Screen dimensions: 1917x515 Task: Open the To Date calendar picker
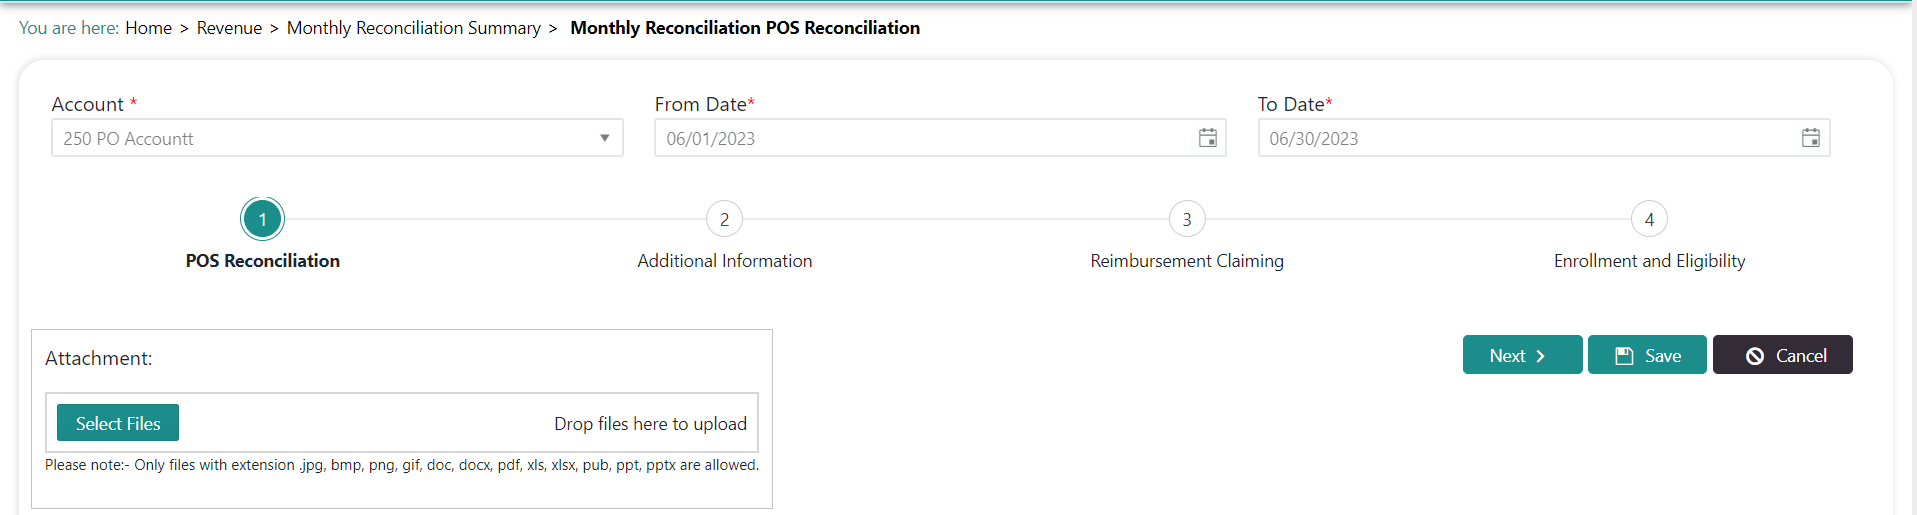tap(1811, 138)
